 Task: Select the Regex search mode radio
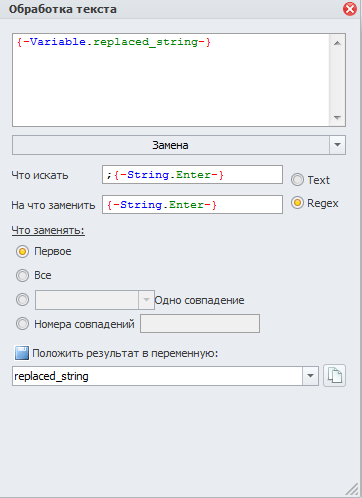(x=297, y=203)
